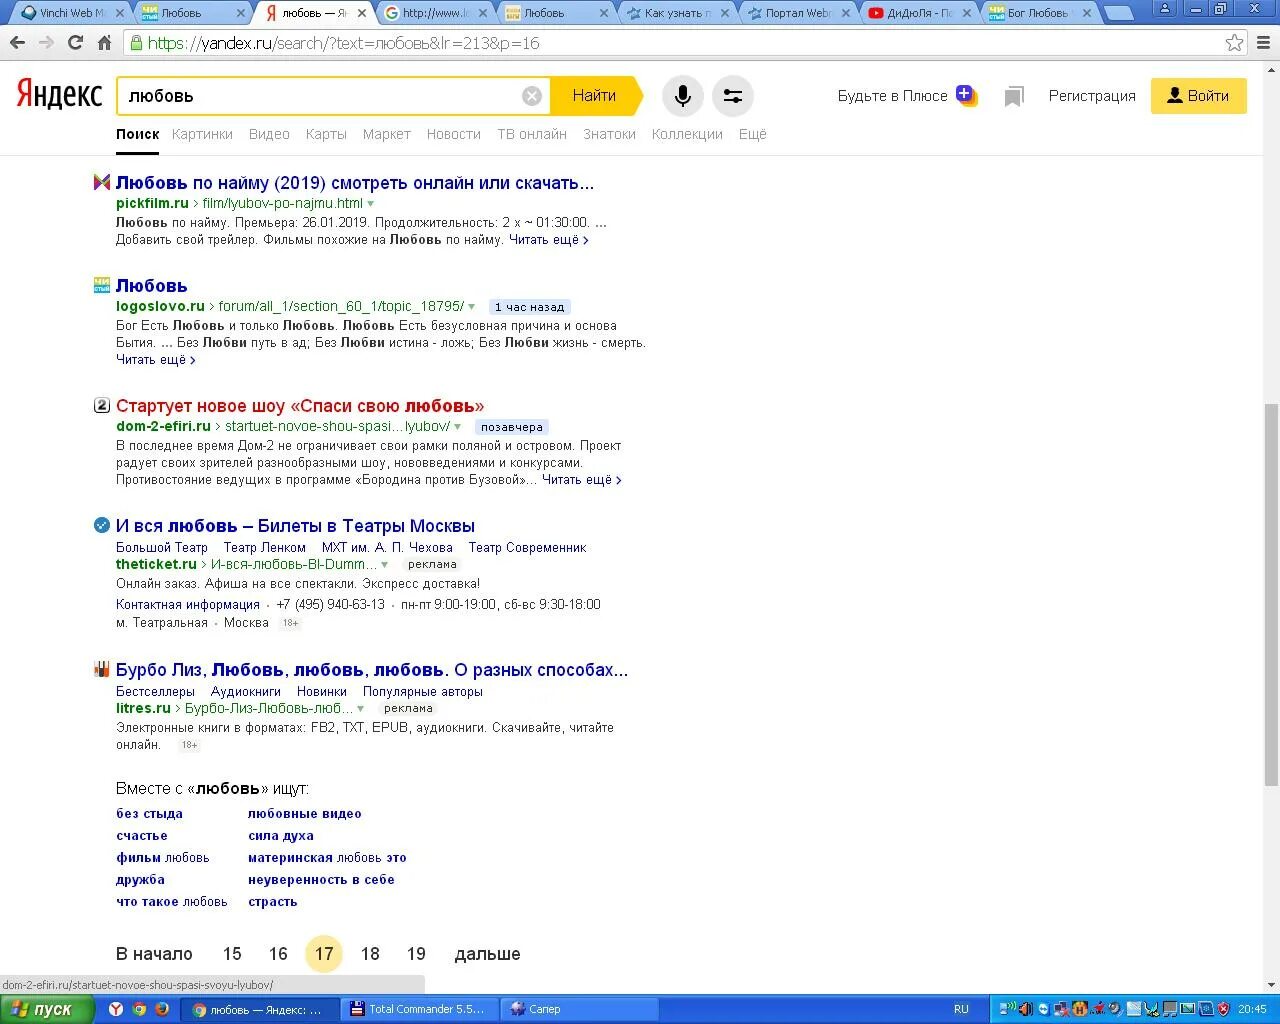Expand the litres.ru result dropdown arrow
The image size is (1280, 1024).
(361, 709)
